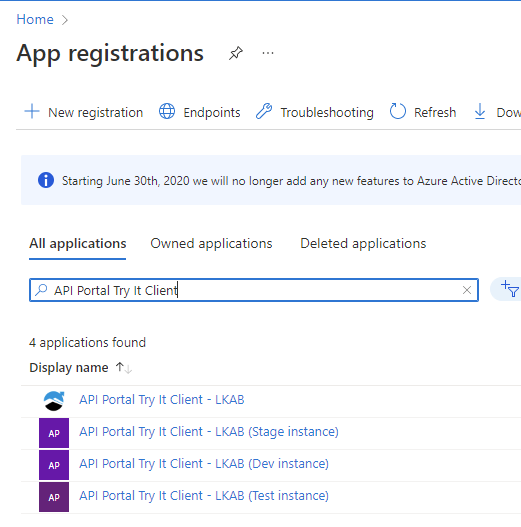Open the more options ellipsis menu

[268, 53]
